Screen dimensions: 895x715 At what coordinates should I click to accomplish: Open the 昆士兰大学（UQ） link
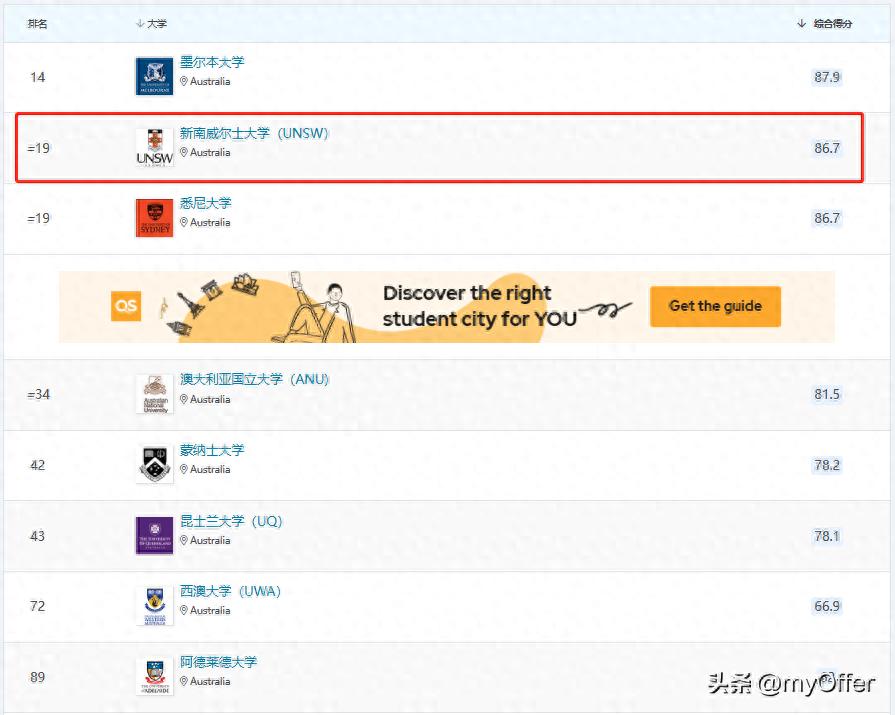point(231,521)
